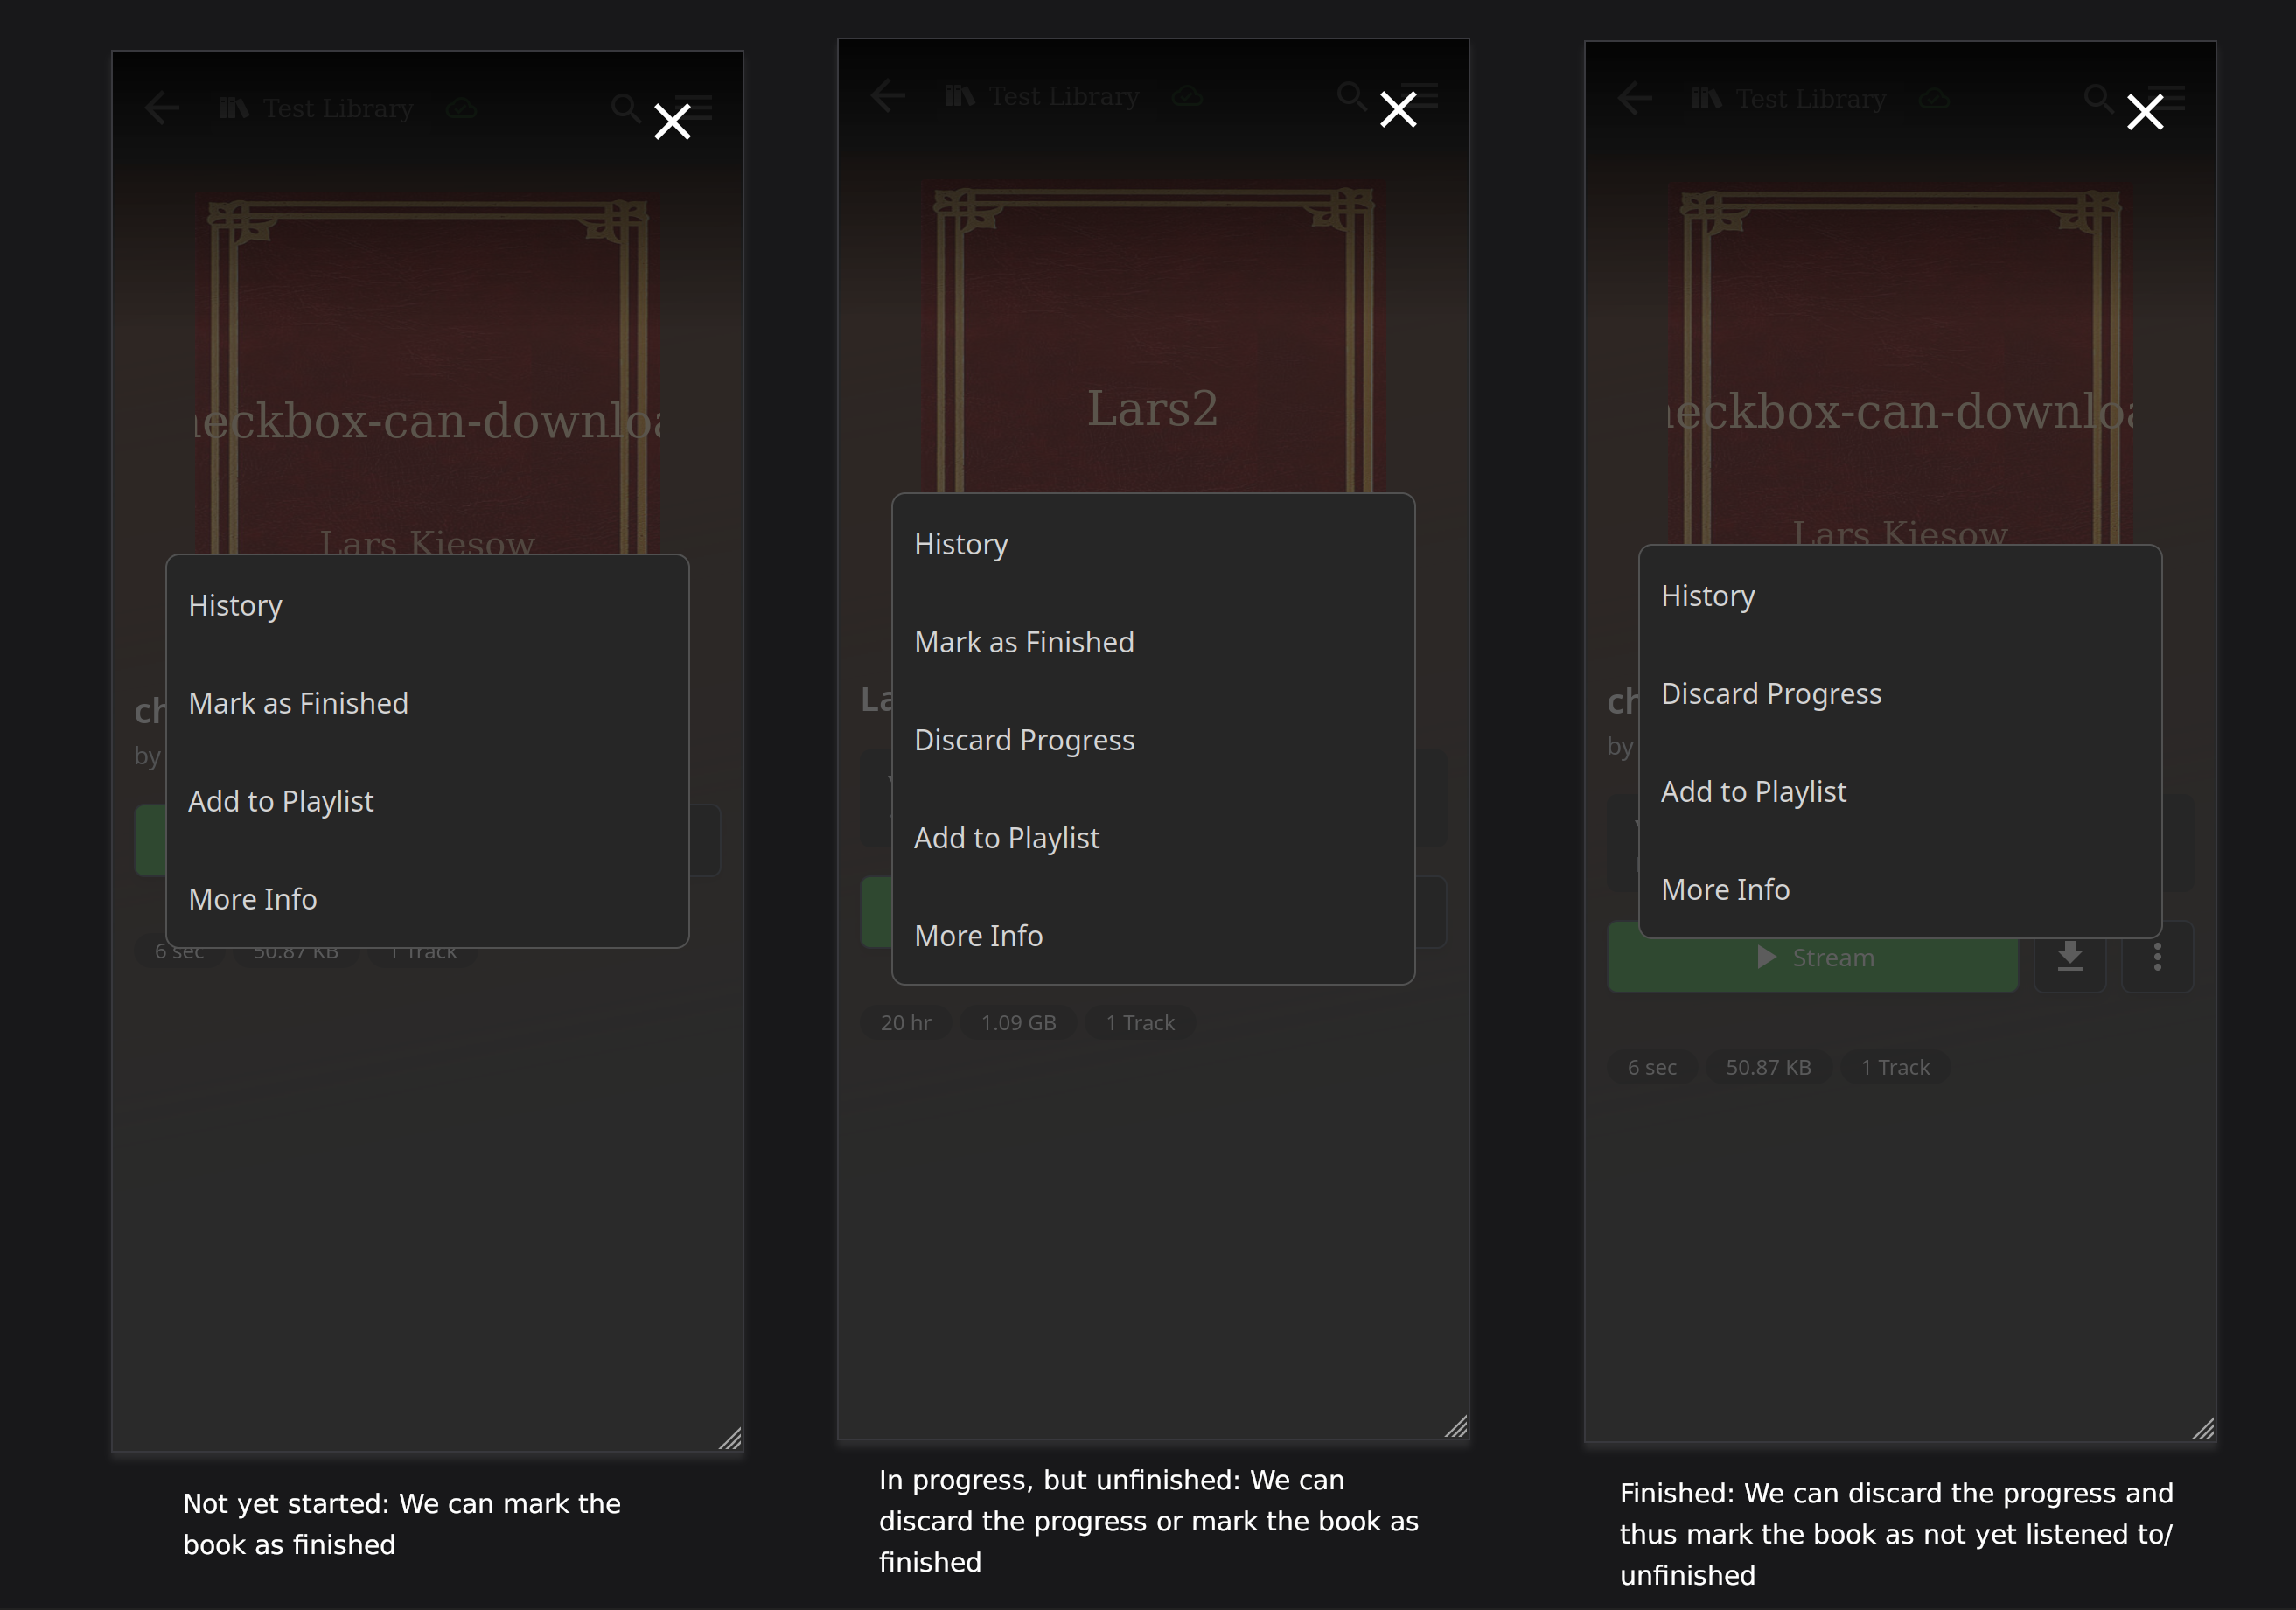
Task: Go back using arrow in middle screenshot
Action: [x=888, y=96]
